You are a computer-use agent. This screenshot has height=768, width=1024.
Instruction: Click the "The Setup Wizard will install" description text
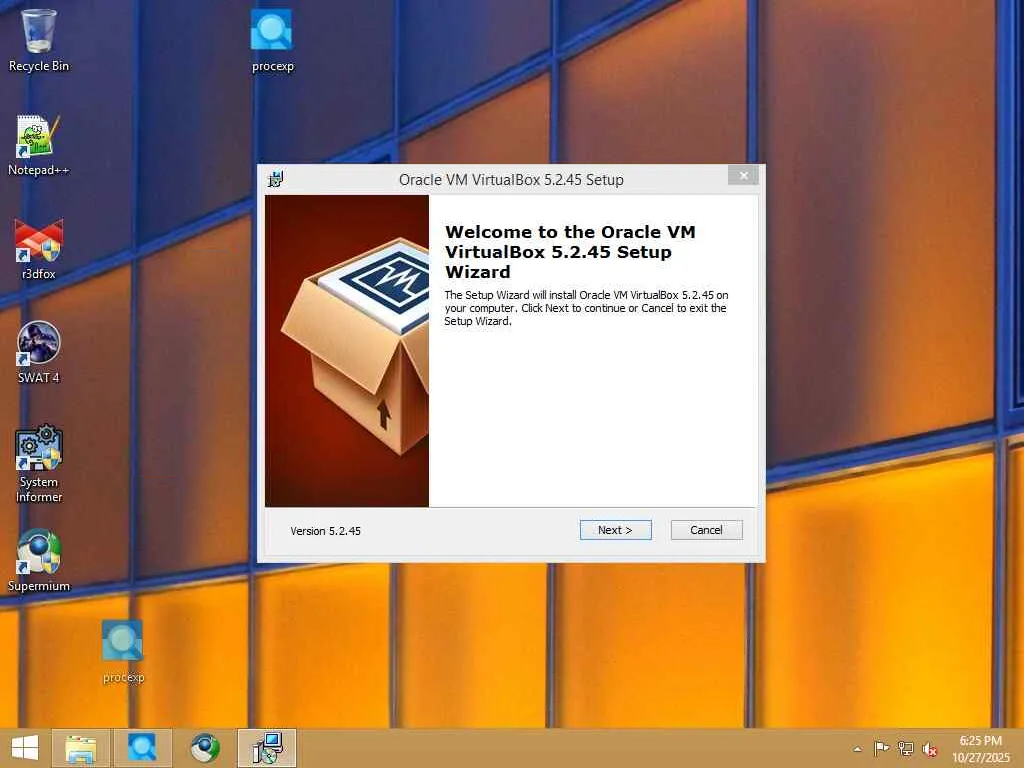pyautogui.click(x=586, y=308)
